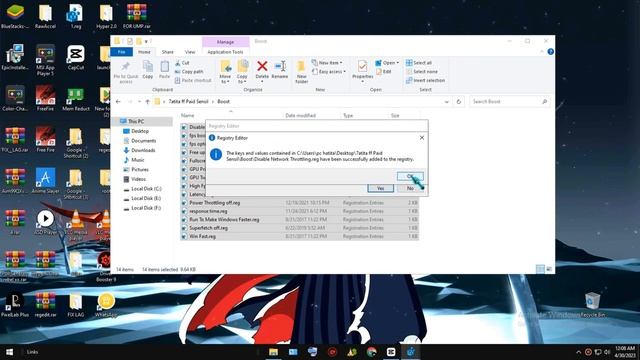Viewport: 640px width, 360px height.
Task: Open the Easy access dropdown
Action: click(329, 71)
